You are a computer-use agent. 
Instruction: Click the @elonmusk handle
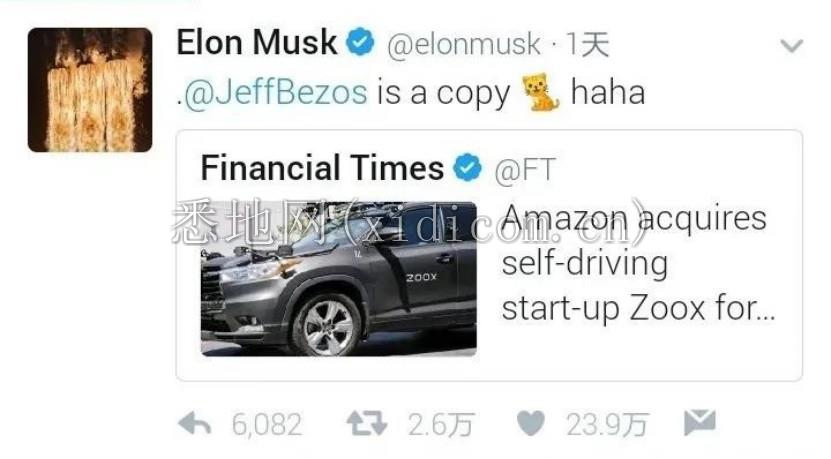pyautogui.click(x=464, y=44)
